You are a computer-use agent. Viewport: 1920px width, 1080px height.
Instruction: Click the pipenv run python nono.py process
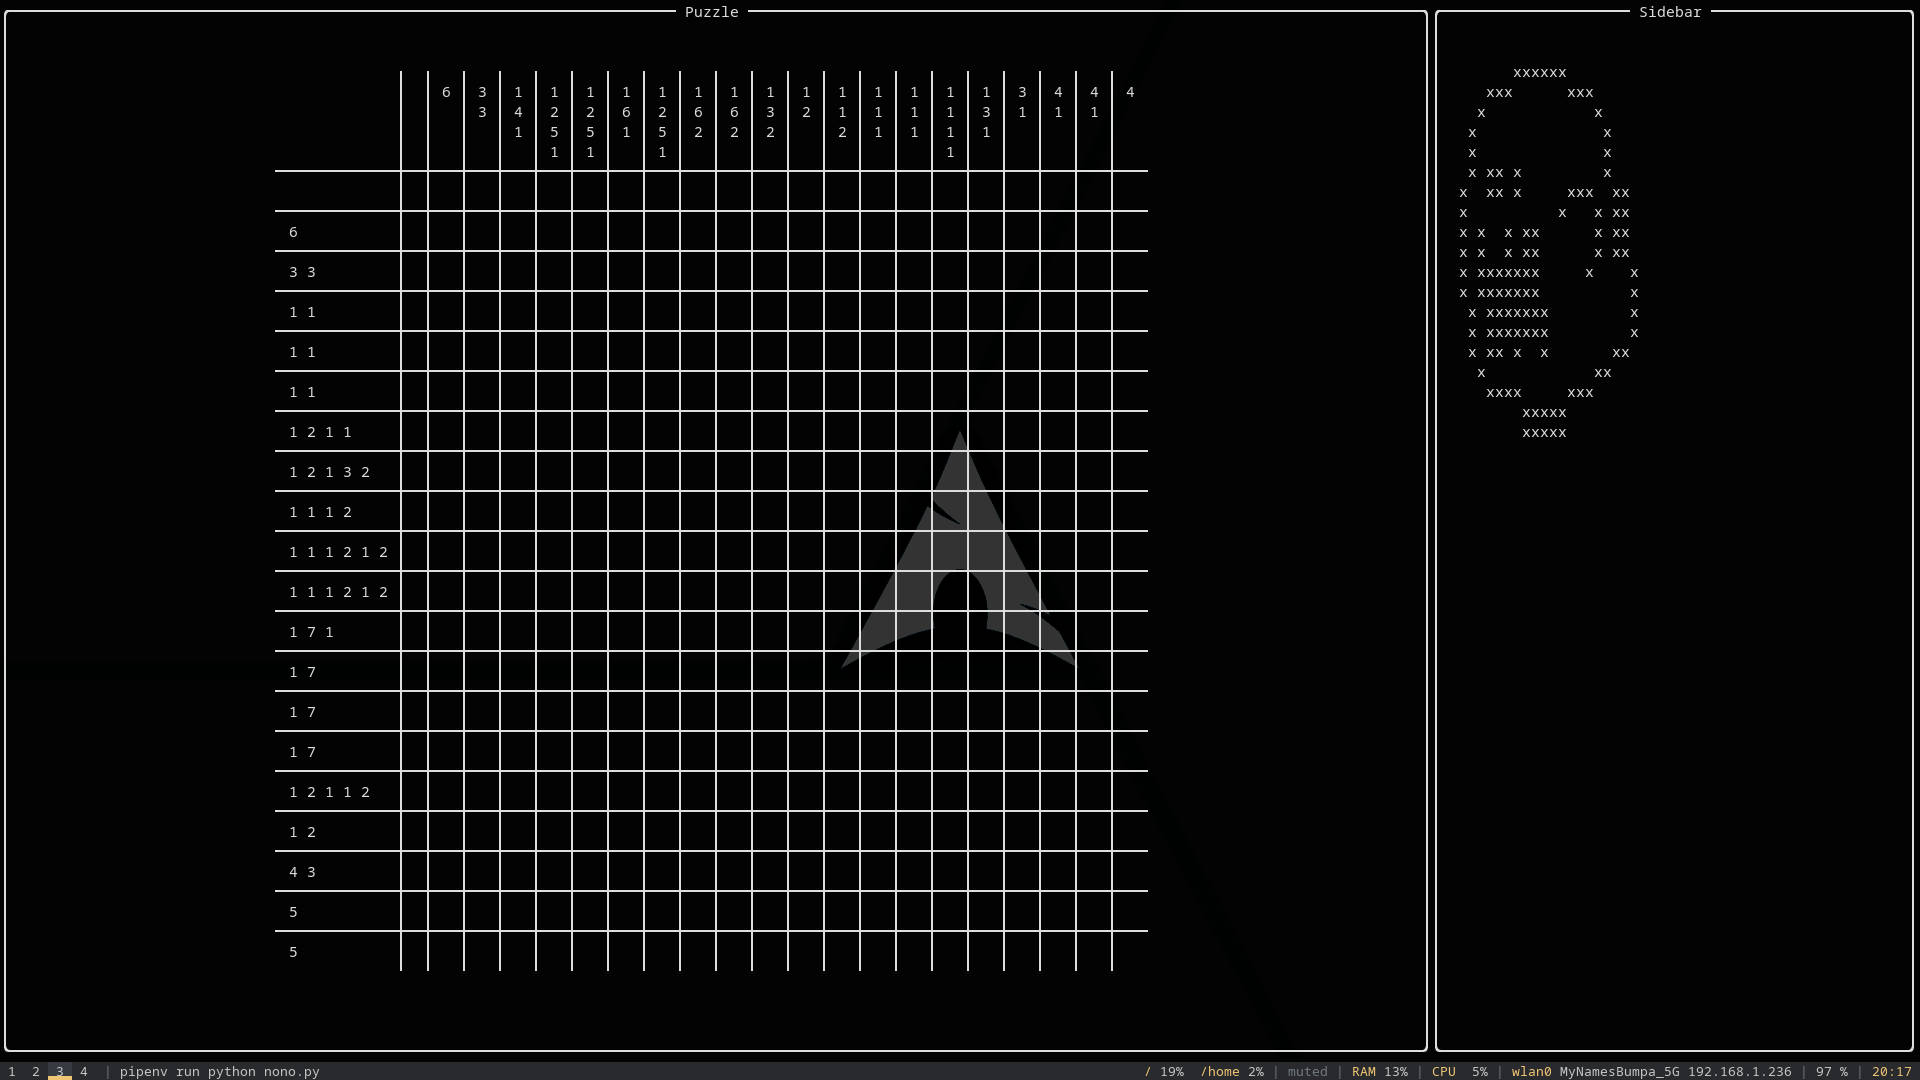[220, 1071]
